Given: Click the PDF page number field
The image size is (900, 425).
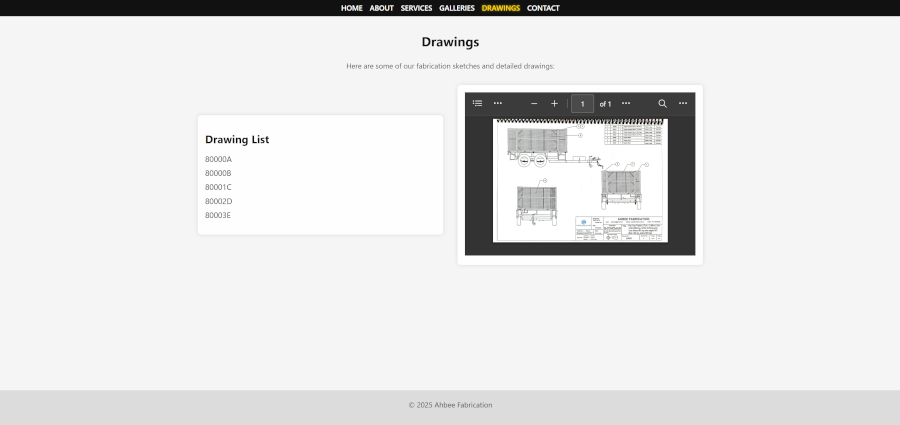Looking at the screenshot, I should pos(582,103).
